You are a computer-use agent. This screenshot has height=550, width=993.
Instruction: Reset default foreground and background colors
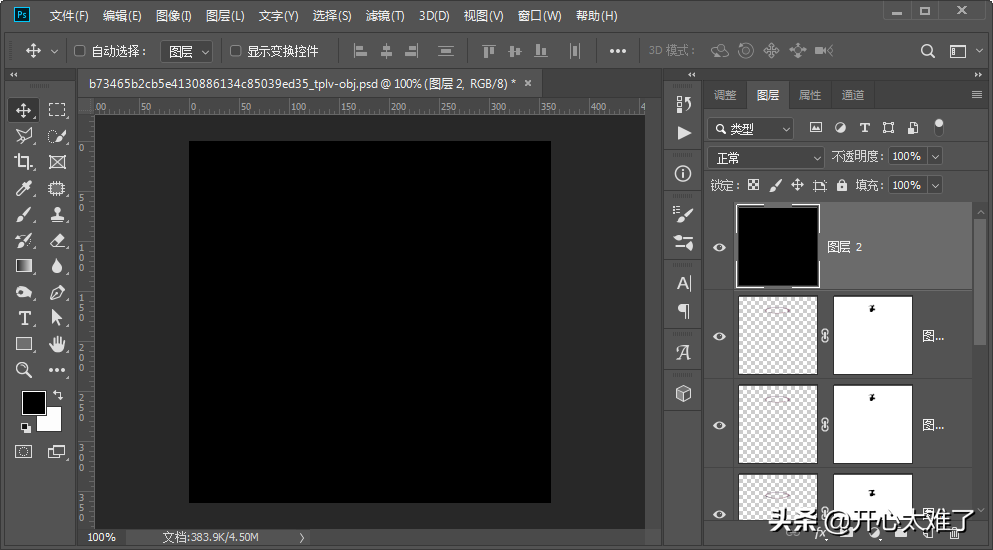[x=25, y=428]
